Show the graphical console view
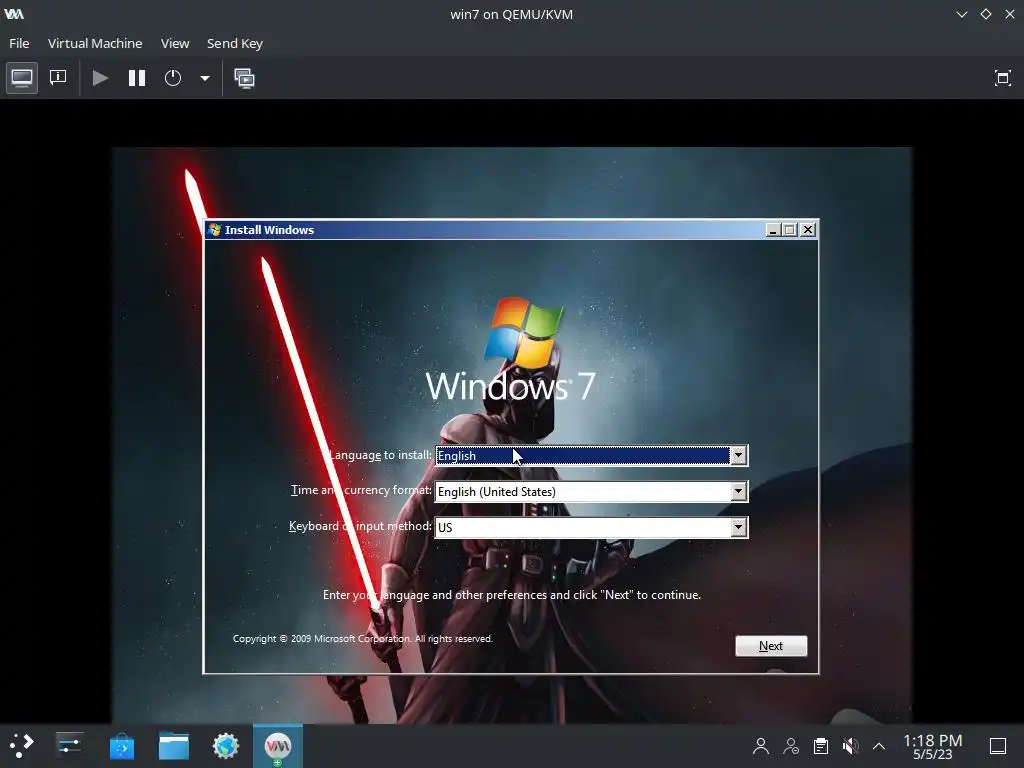 click(x=22, y=78)
